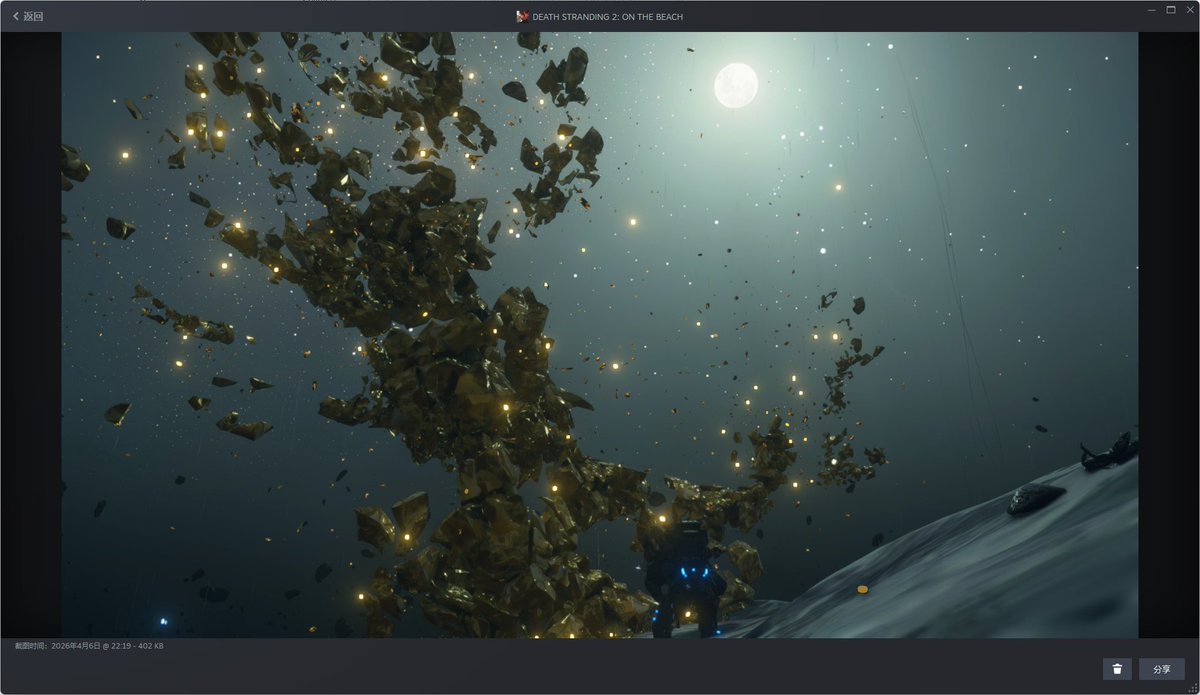Screen dimensions: 1200x695
Task: Select the DEATH STRANDING 2: ON THE BEACH title
Action: [x=607, y=17]
